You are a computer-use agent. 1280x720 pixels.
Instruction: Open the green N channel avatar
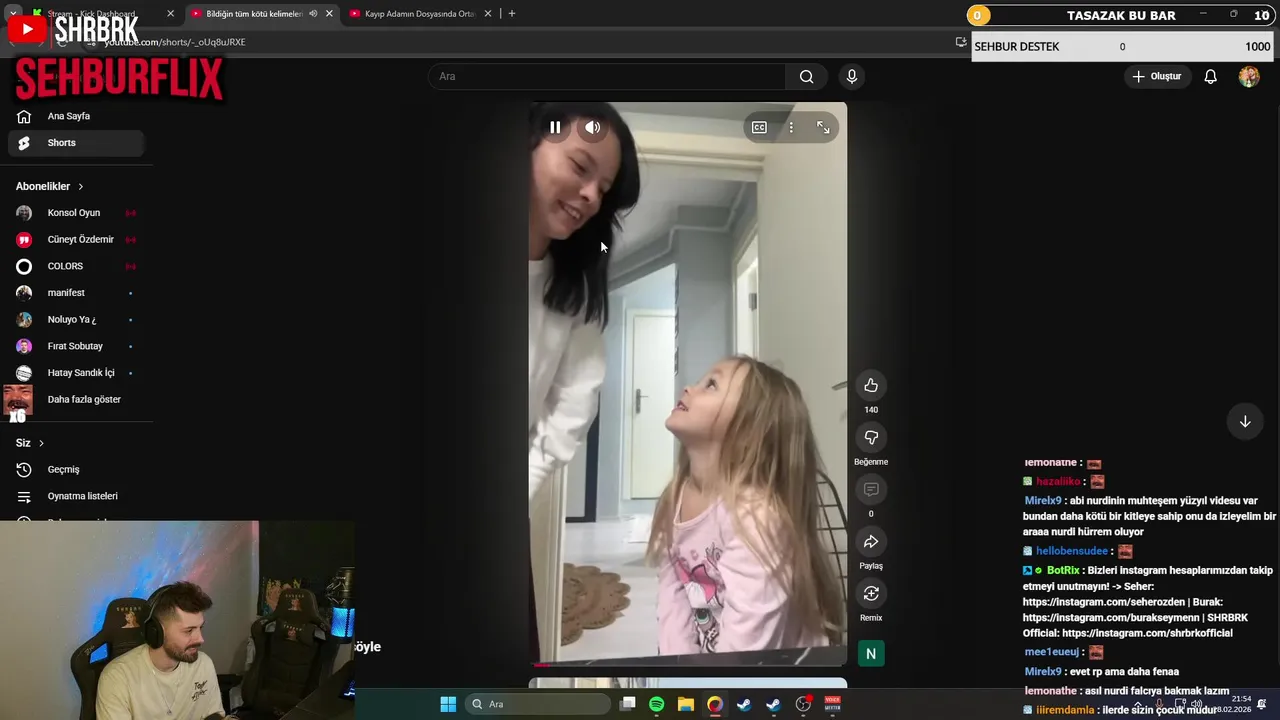[x=871, y=654]
